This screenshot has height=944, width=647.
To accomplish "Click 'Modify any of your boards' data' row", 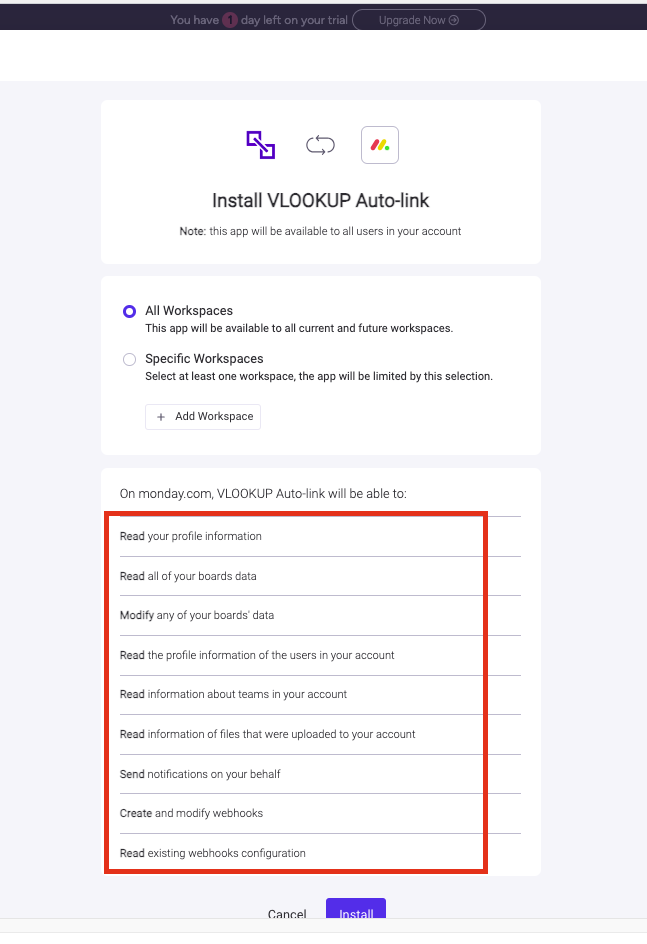I will coord(320,615).
